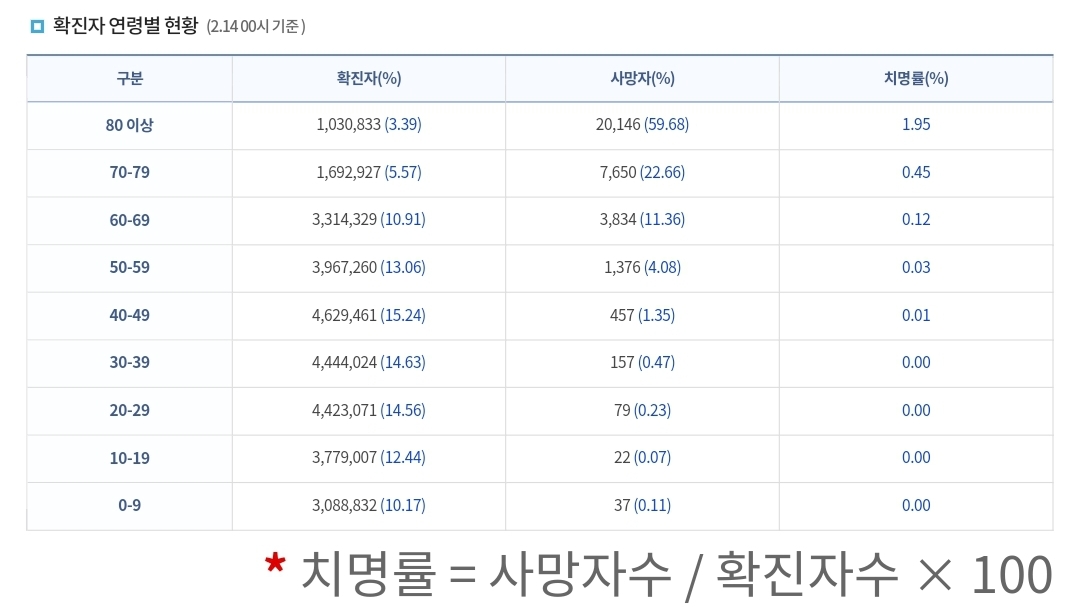The image size is (1080, 607).
Task: Click confirmed cases cell '3,314,329 (10.91)'
Action: [368, 220]
